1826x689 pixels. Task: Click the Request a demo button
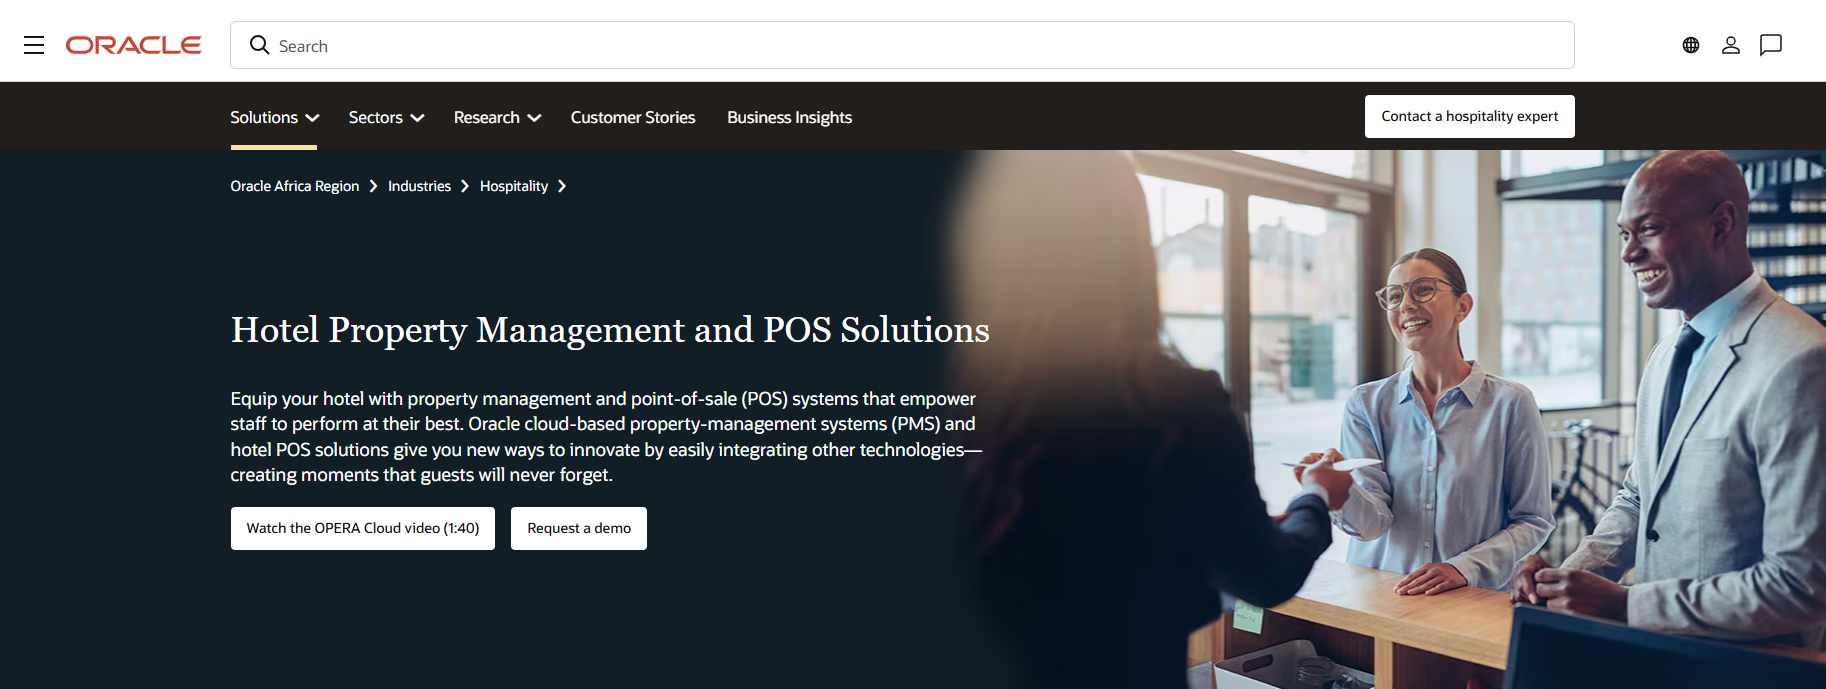pos(579,528)
